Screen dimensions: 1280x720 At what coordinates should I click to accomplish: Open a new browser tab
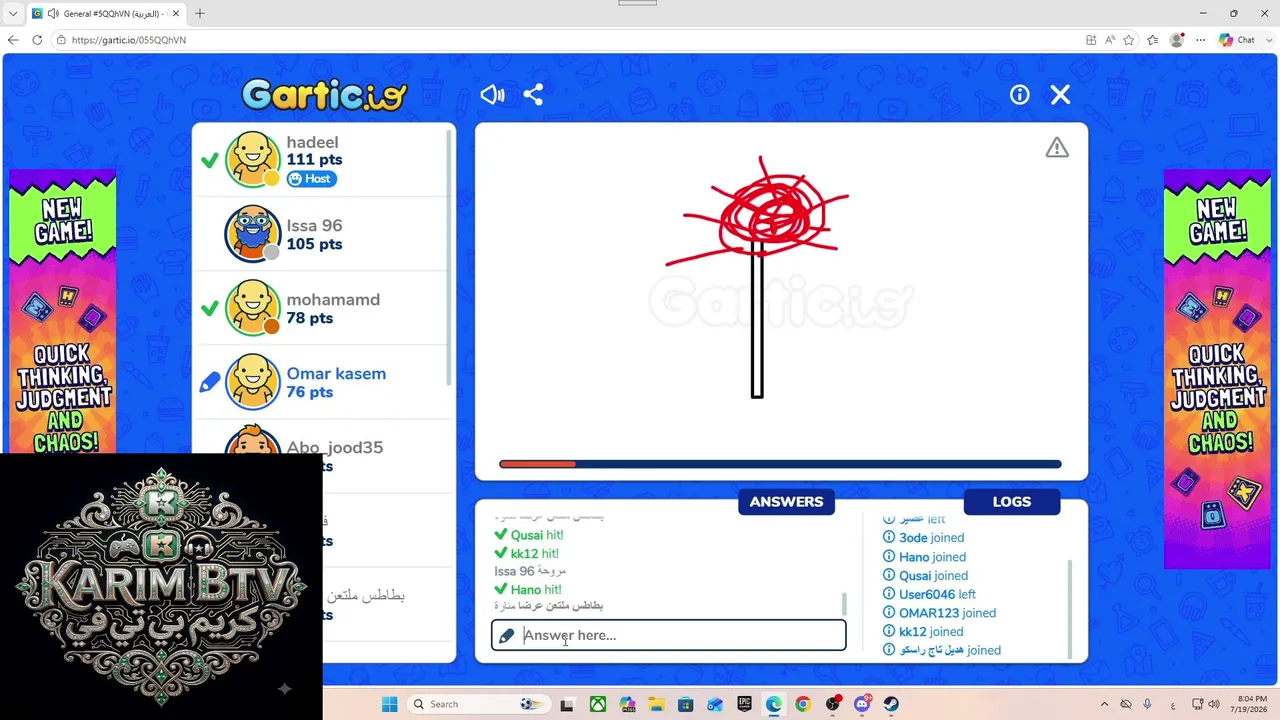coord(199,14)
